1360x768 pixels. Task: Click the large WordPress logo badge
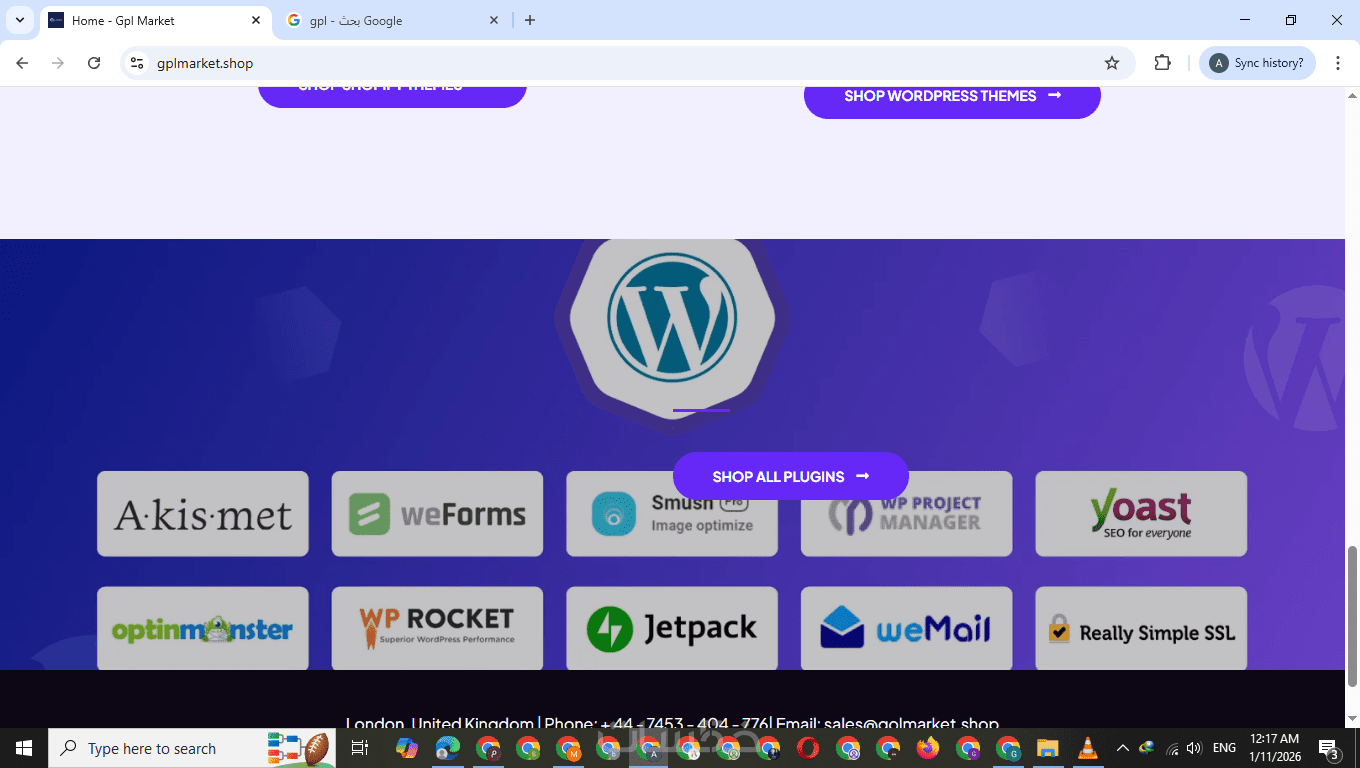[x=672, y=319]
